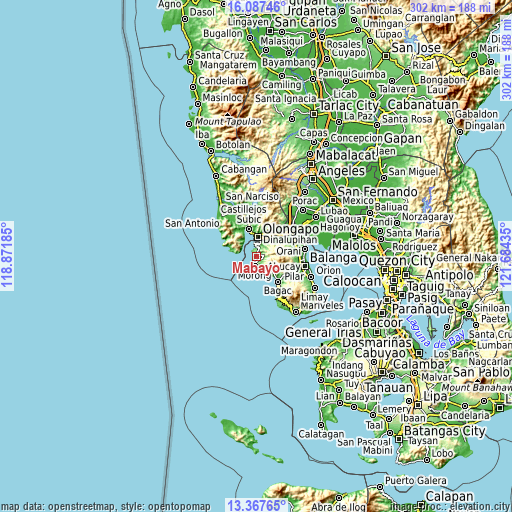Screen dimensions: 512x512
Task: Click the General Trias label
Action: [x=323, y=332]
